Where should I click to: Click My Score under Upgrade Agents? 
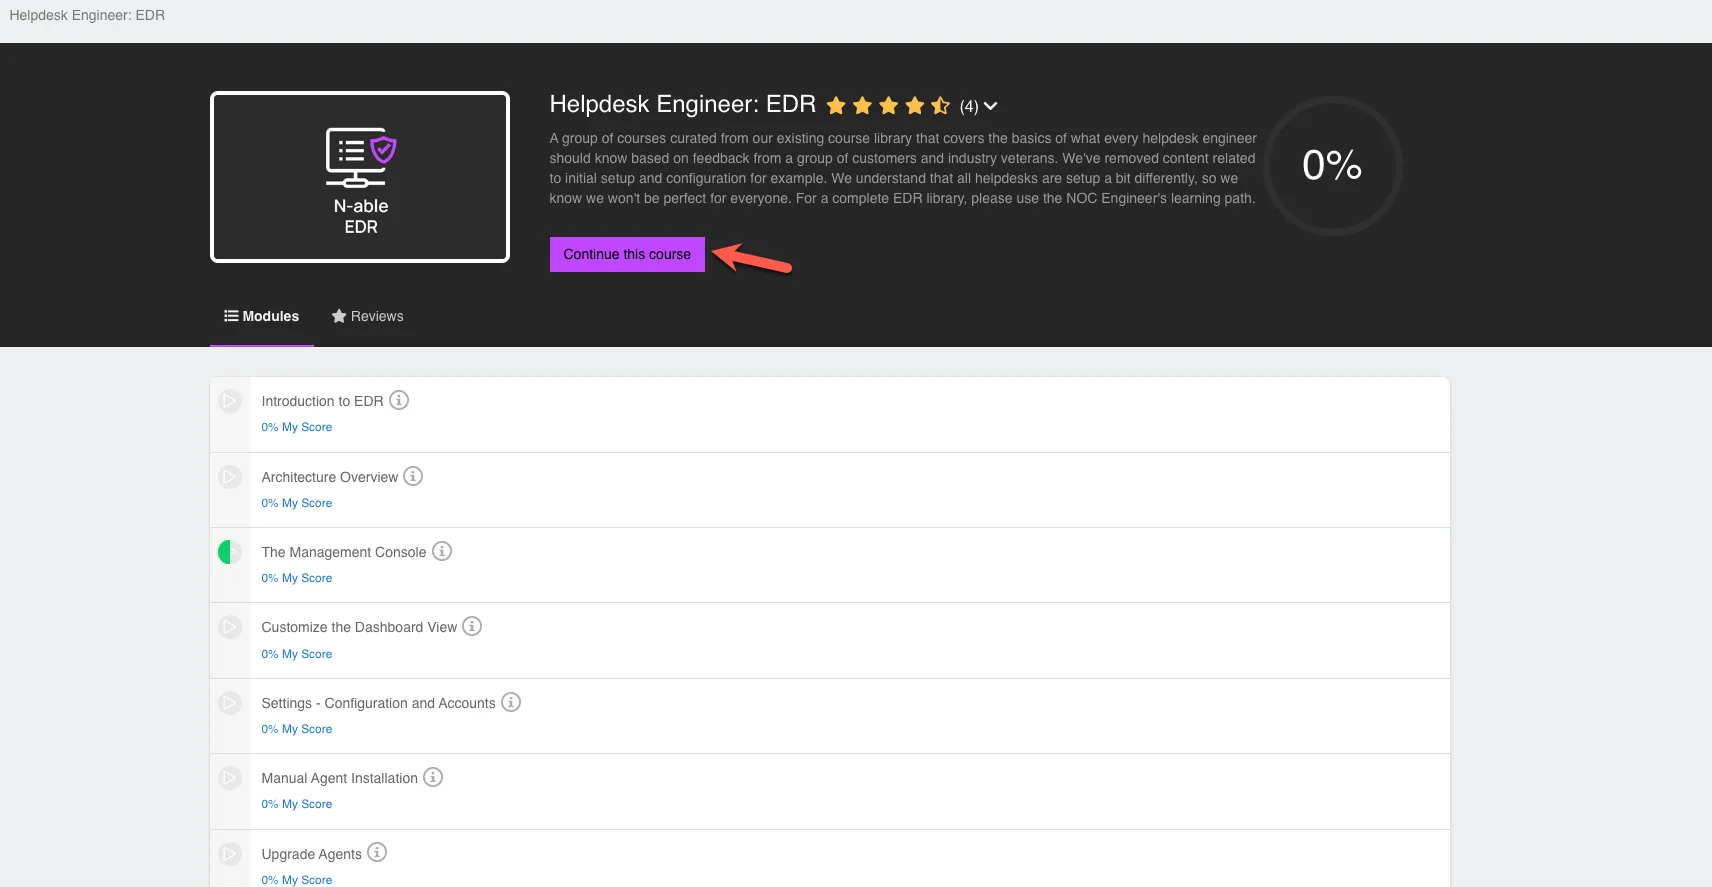pos(297,880)
